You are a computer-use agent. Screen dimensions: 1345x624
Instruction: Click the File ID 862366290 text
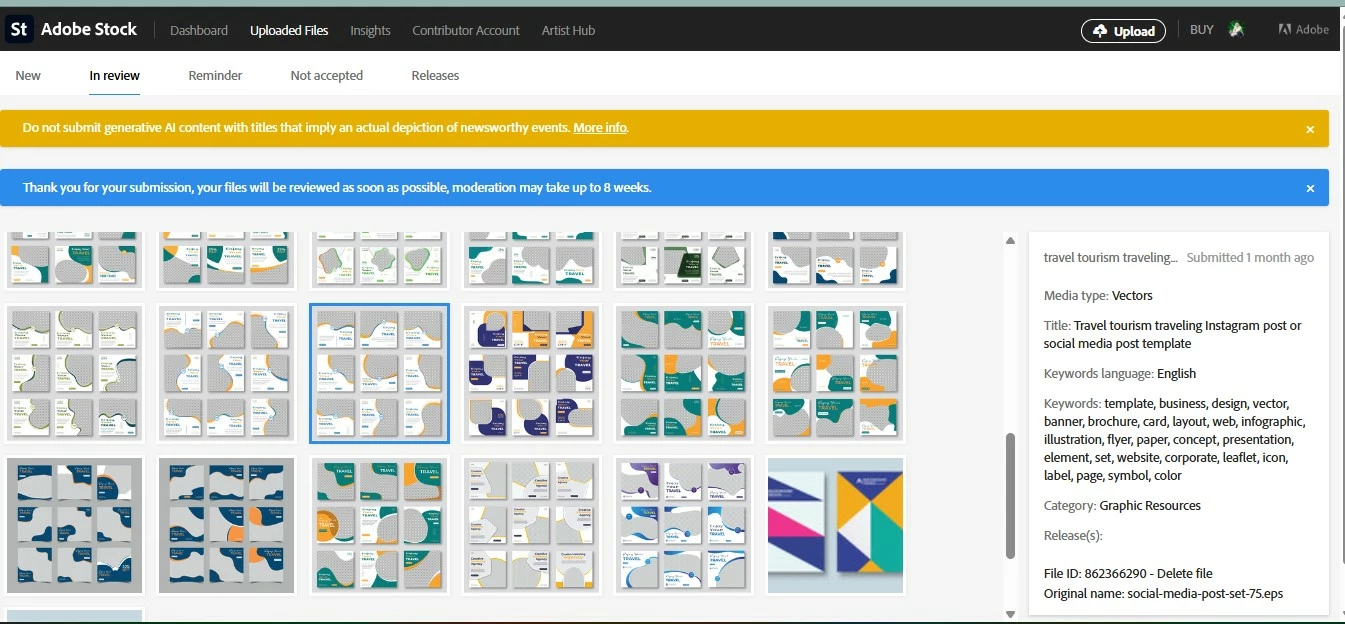click(x=1094, y=573)
